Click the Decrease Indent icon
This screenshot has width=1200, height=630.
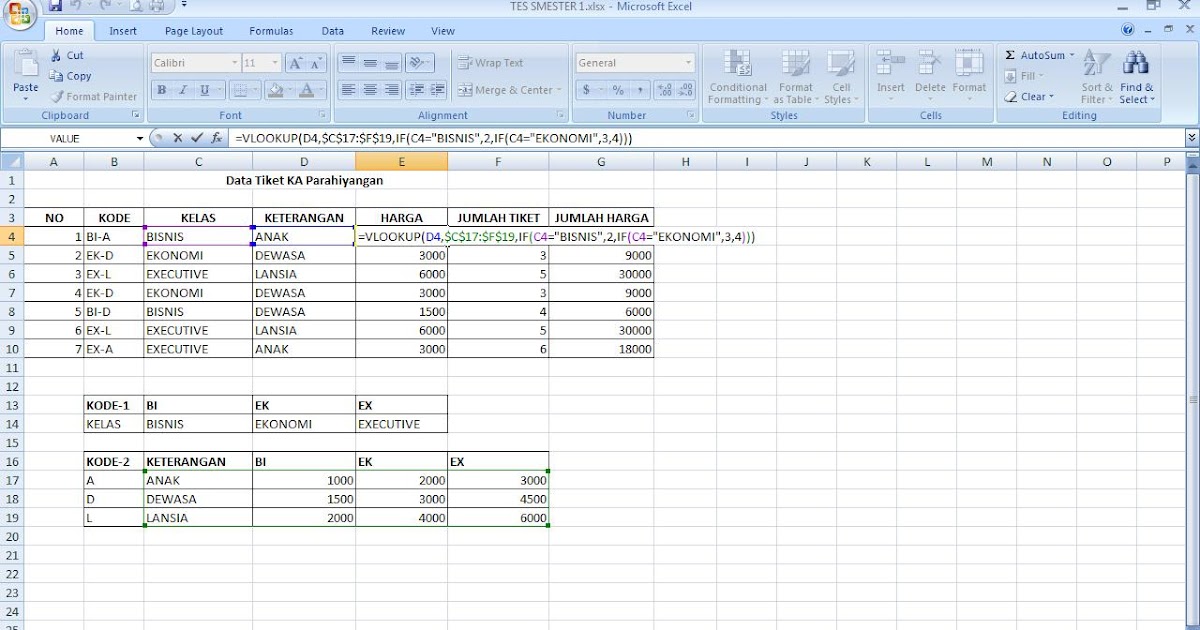coord(416,90)
